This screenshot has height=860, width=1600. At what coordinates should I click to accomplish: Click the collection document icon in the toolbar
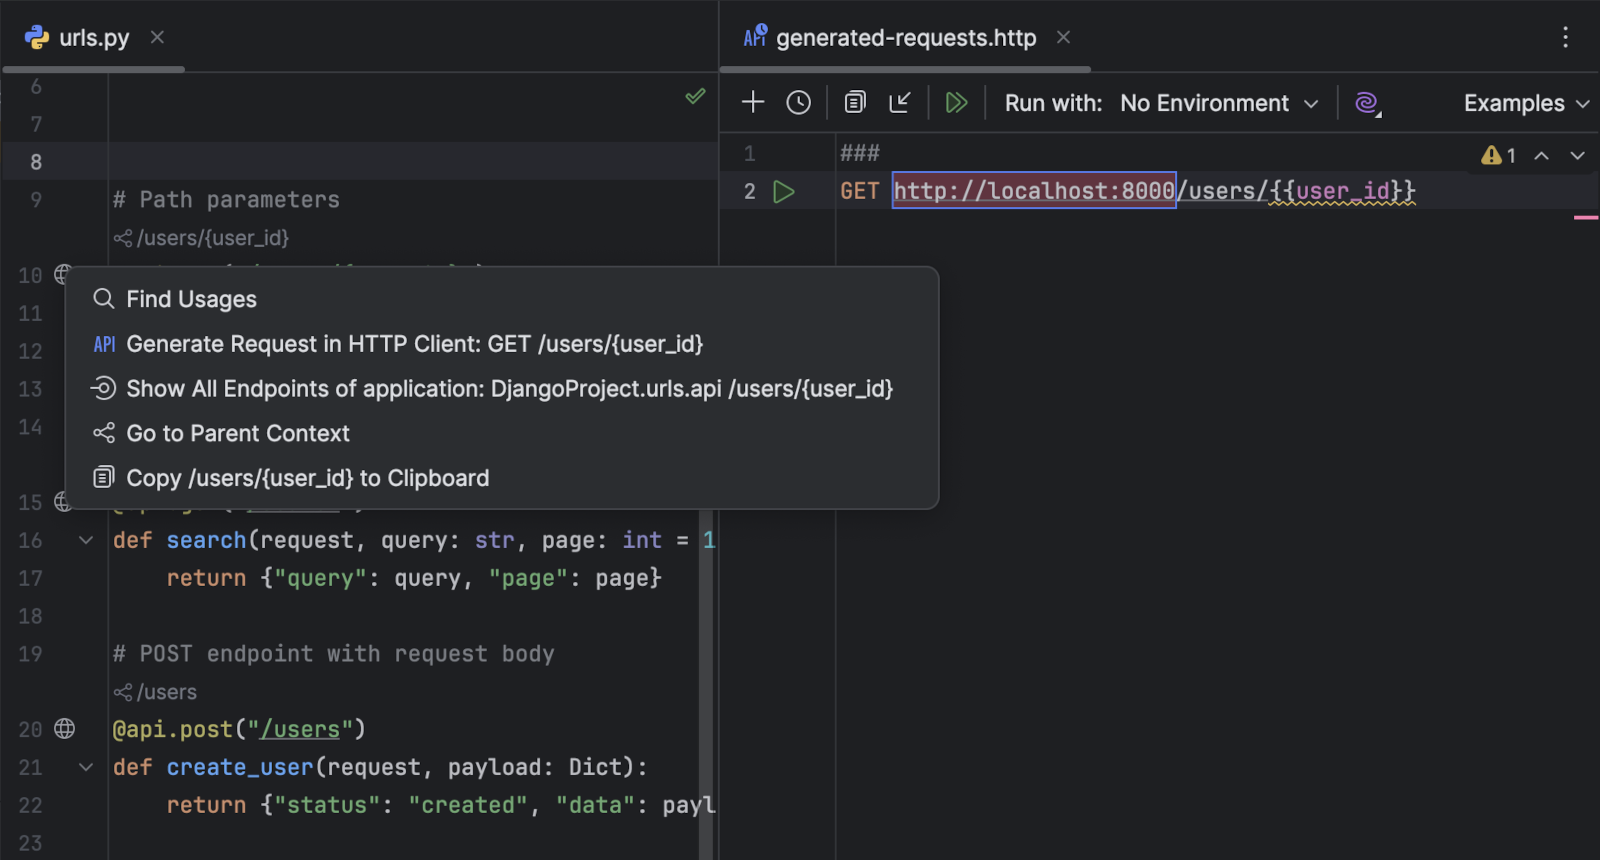(855, 102)
